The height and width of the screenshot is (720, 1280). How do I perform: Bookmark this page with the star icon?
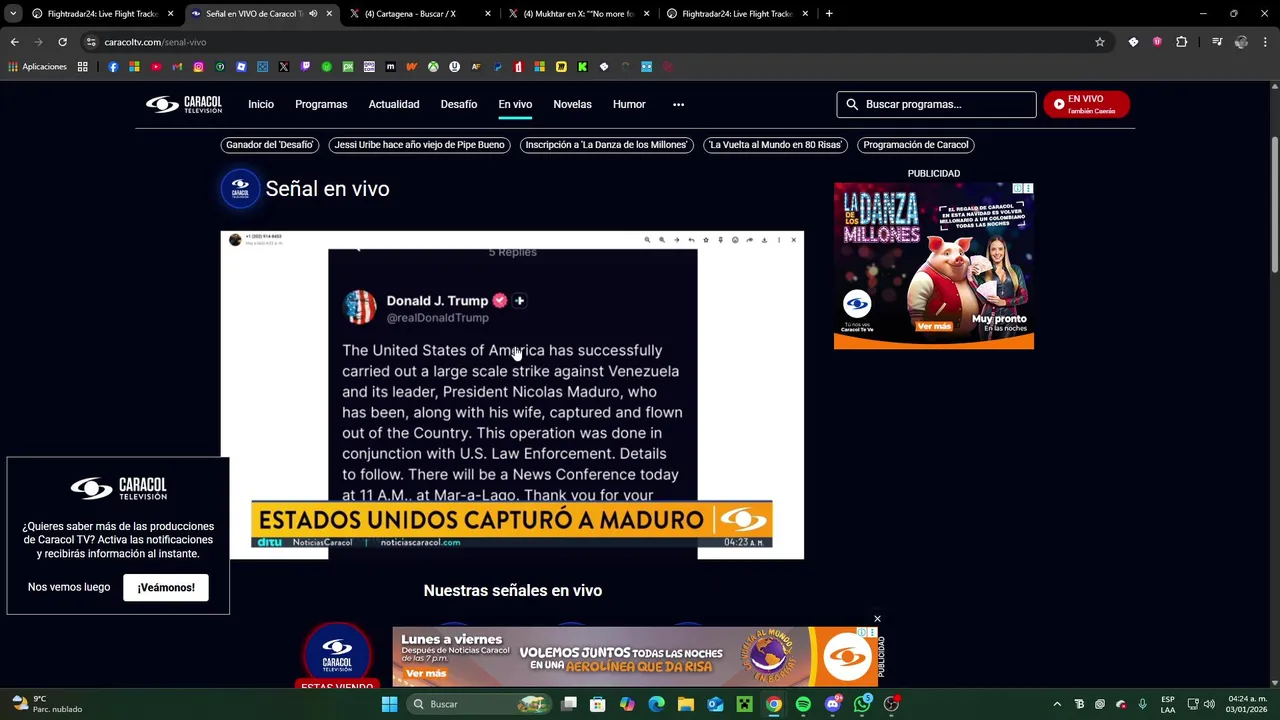(1100, 42)
